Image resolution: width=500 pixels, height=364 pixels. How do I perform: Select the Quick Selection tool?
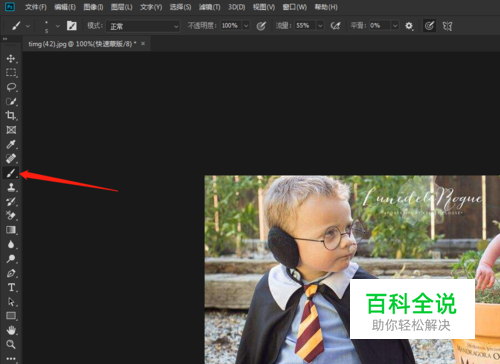coord(11,101)
